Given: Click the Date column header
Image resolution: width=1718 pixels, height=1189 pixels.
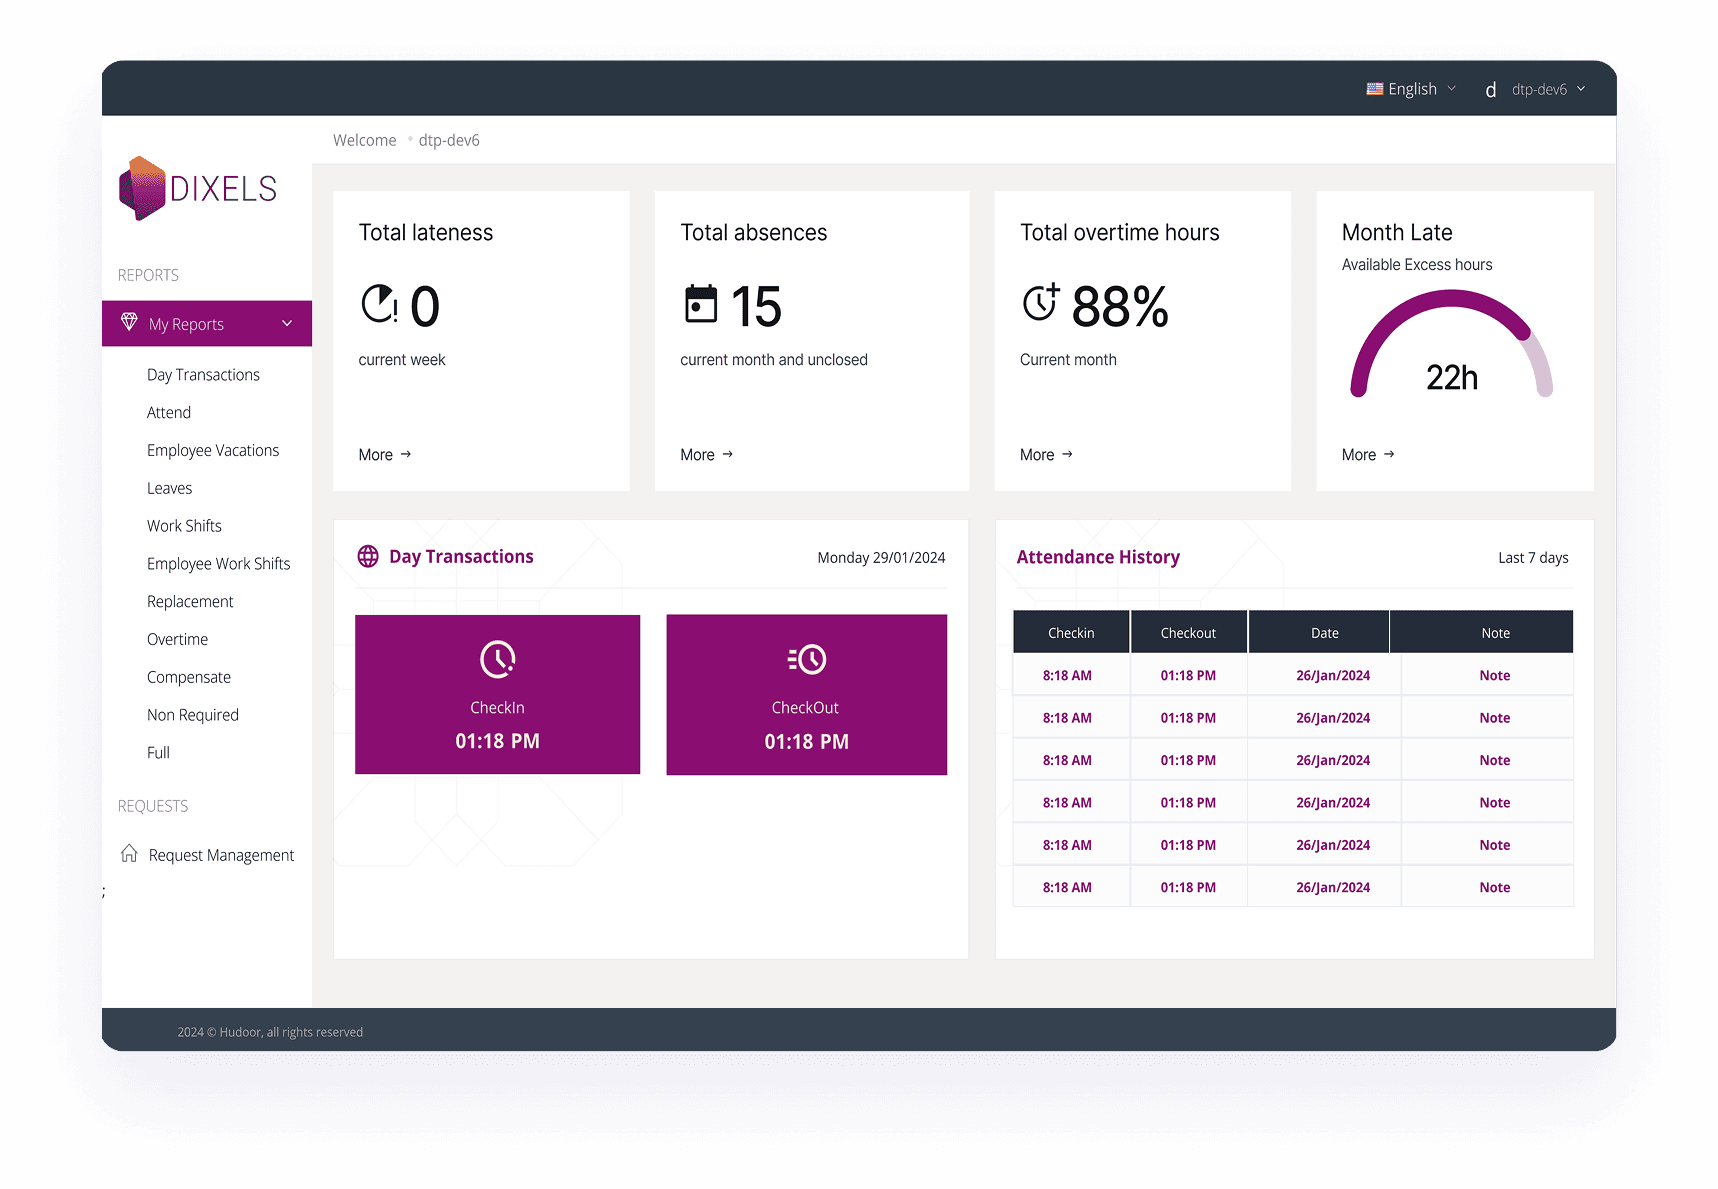Looking at the screenshot, I should [1324, 633].
